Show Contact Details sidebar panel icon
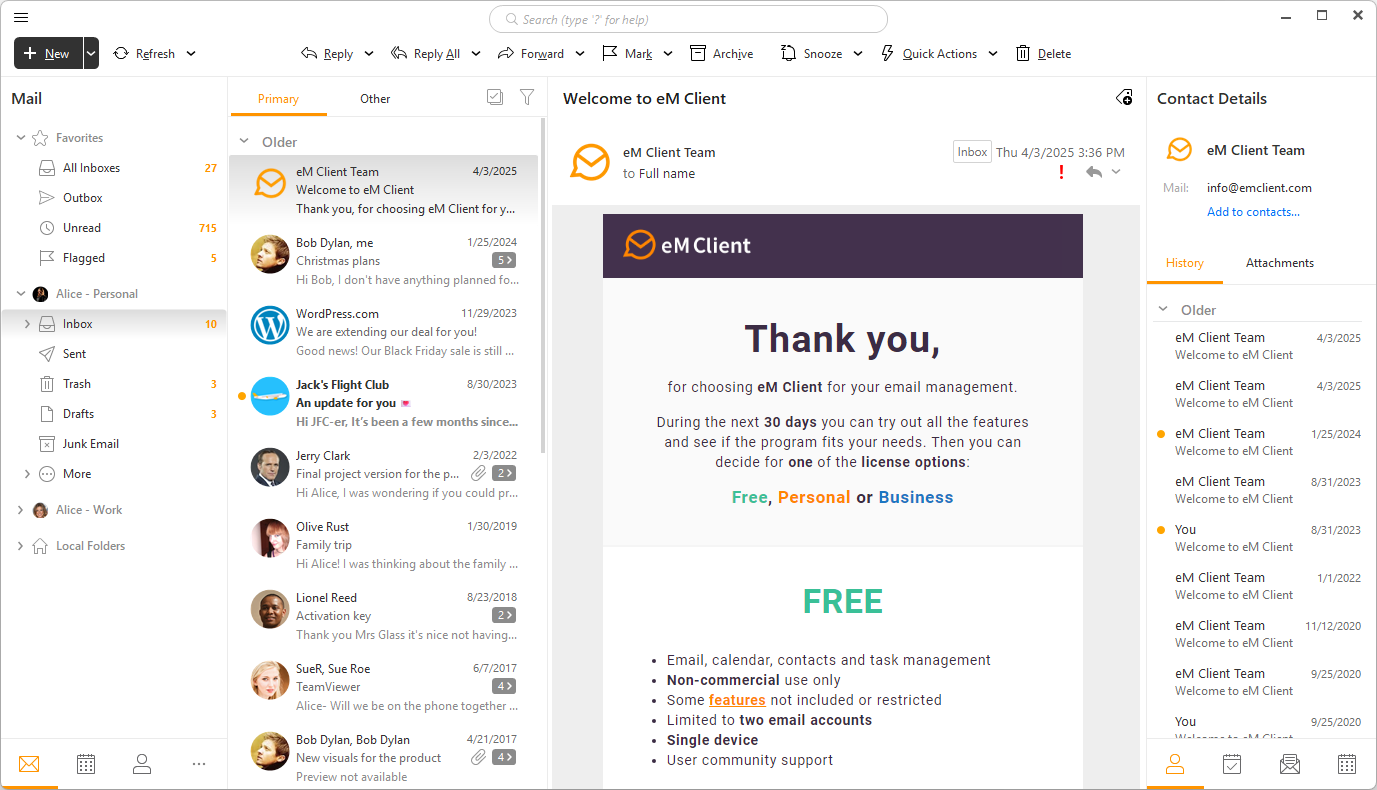Viewport: 1377px width, 790px height. [x=1175, y=764]
